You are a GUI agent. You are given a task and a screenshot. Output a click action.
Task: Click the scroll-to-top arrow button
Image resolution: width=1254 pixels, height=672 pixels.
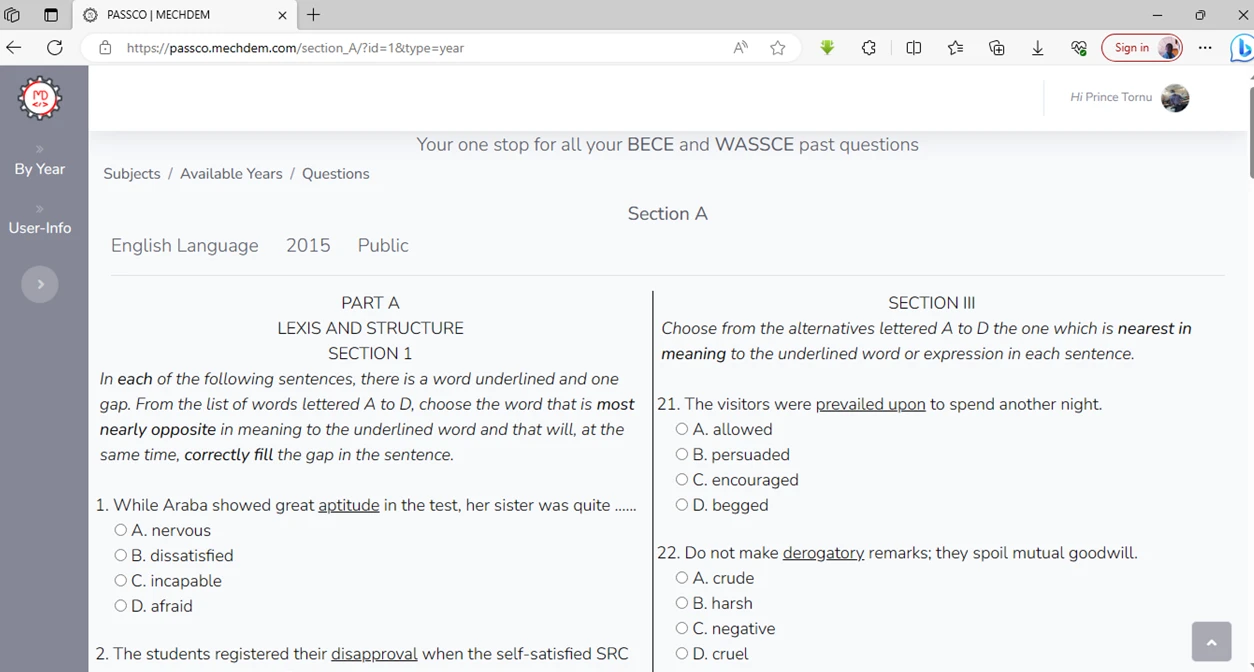[x=1211, y=641]
